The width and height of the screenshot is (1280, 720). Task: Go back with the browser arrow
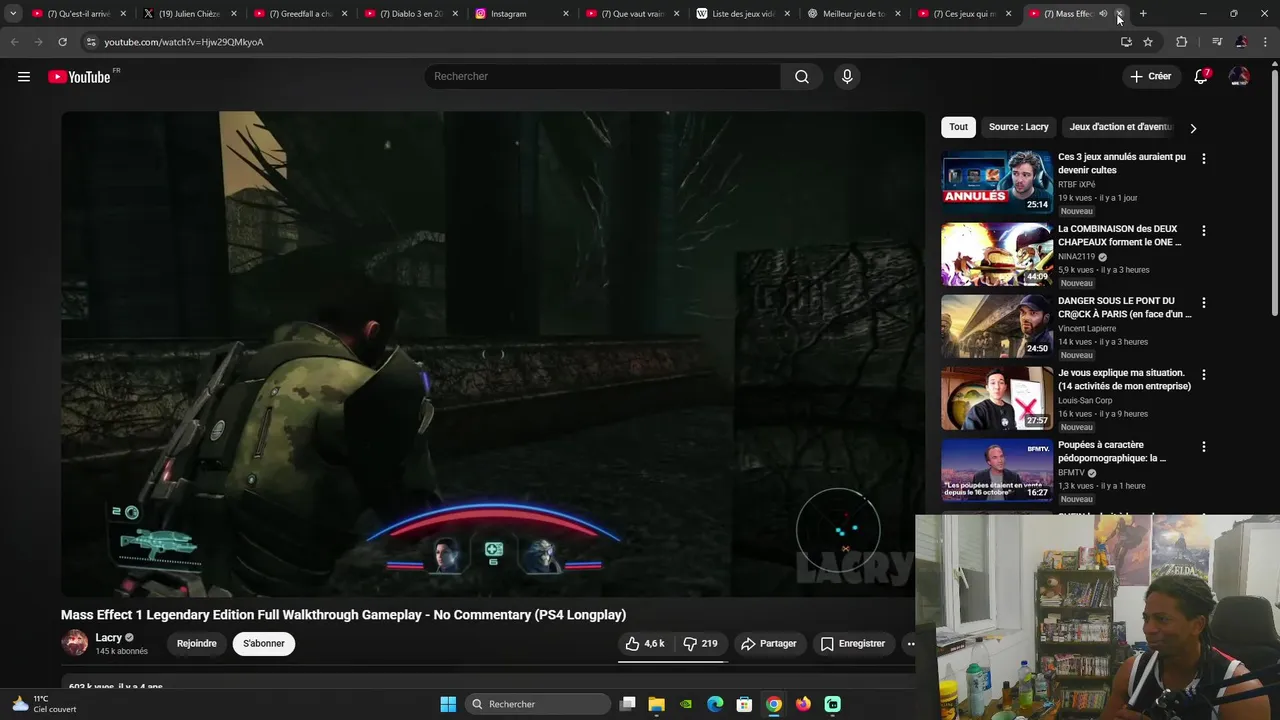14,42
